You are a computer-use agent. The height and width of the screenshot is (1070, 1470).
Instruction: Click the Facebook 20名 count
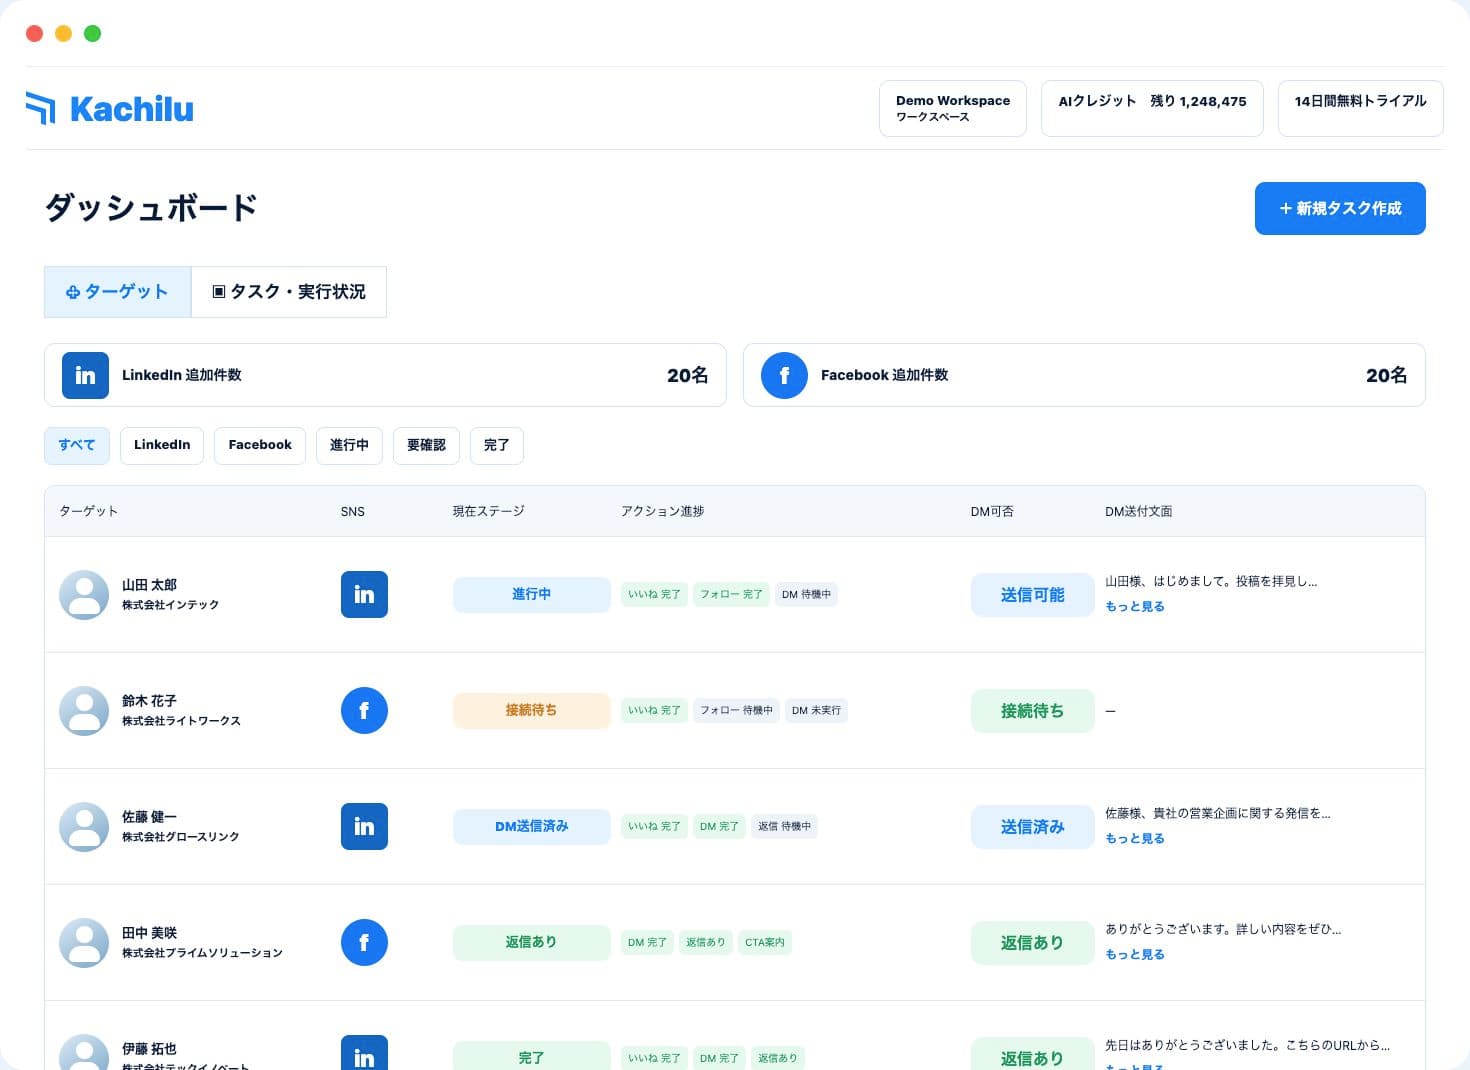pos(1386,375)
